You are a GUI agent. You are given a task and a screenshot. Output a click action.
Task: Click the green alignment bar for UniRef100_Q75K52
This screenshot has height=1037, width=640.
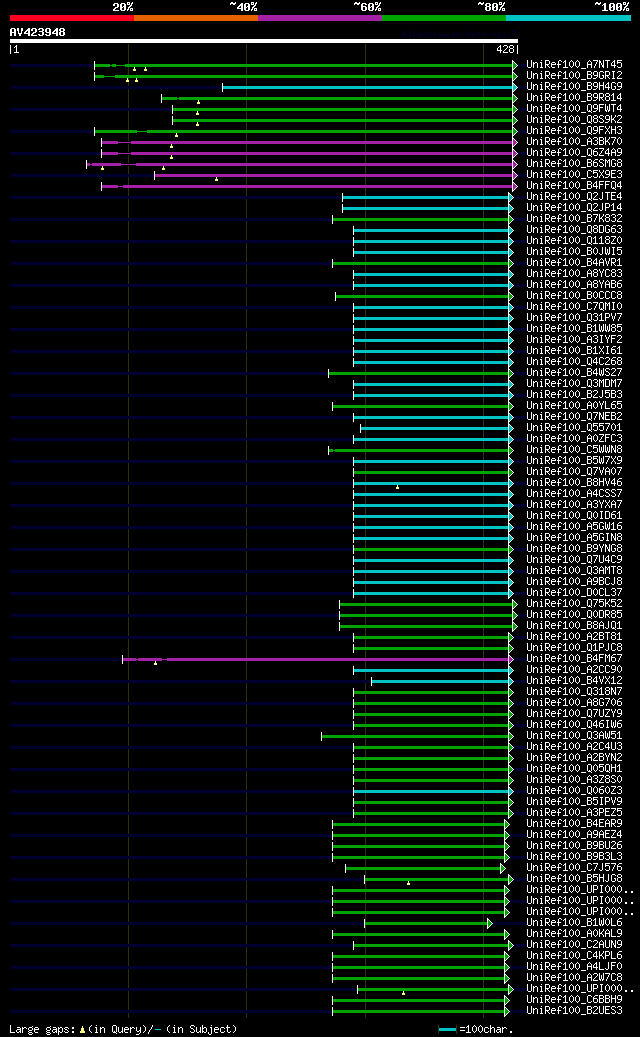point(428,604)
